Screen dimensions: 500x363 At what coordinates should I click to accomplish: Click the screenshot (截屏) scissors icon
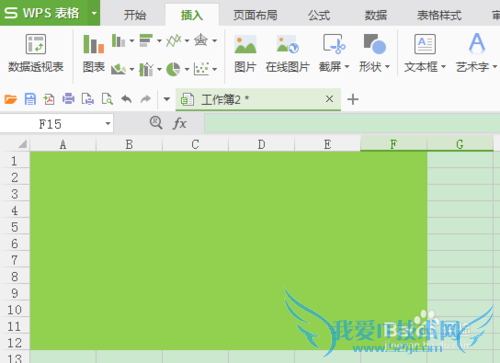coord(334,44)
